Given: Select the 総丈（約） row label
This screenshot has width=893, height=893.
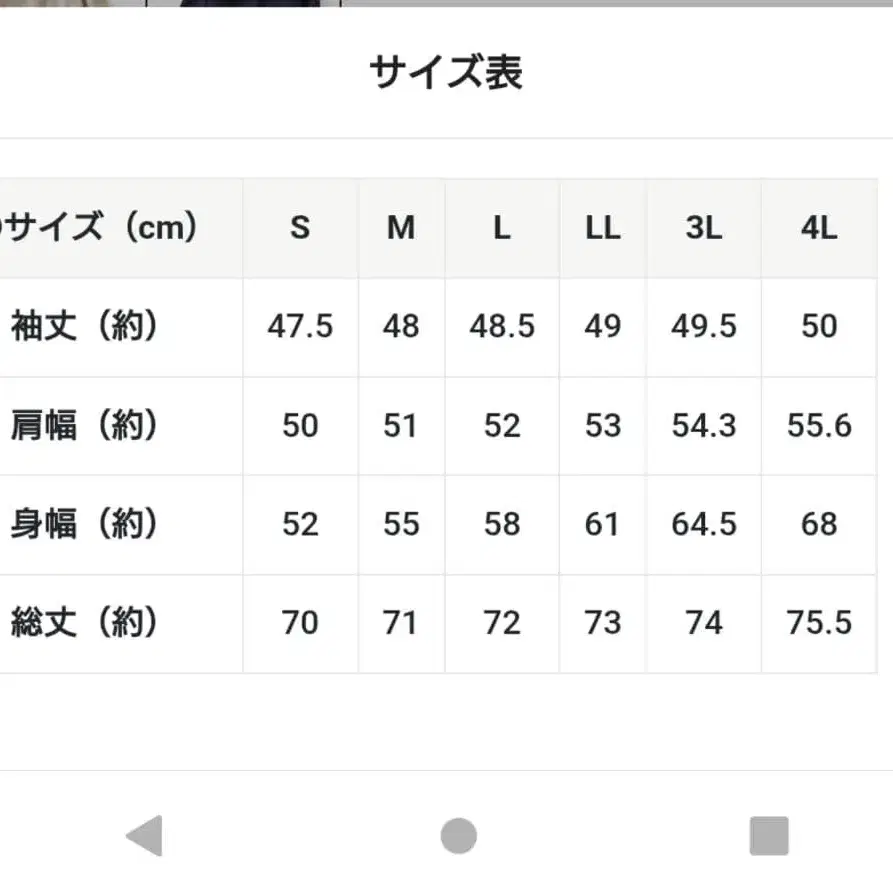Looking at the screenshot, I should coord(85,623).
